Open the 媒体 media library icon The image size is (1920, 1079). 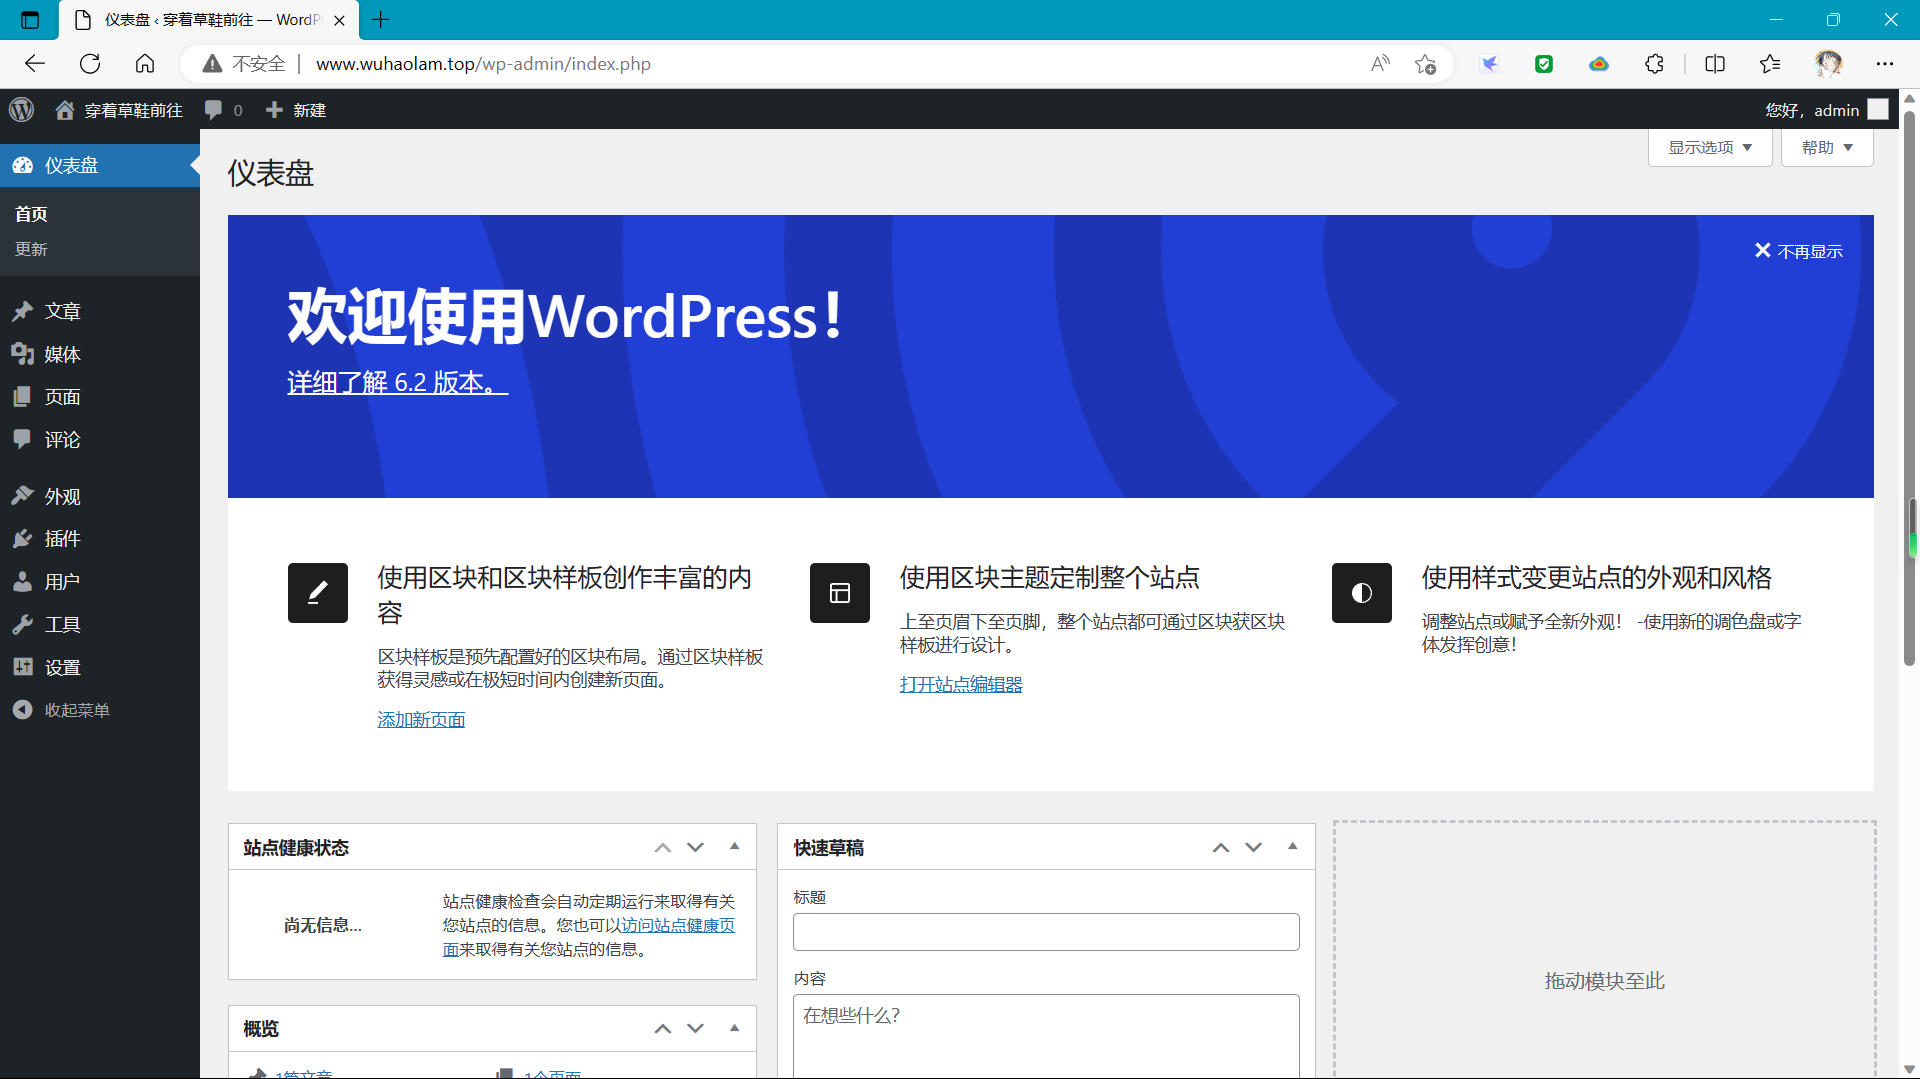tap(23, 354)
